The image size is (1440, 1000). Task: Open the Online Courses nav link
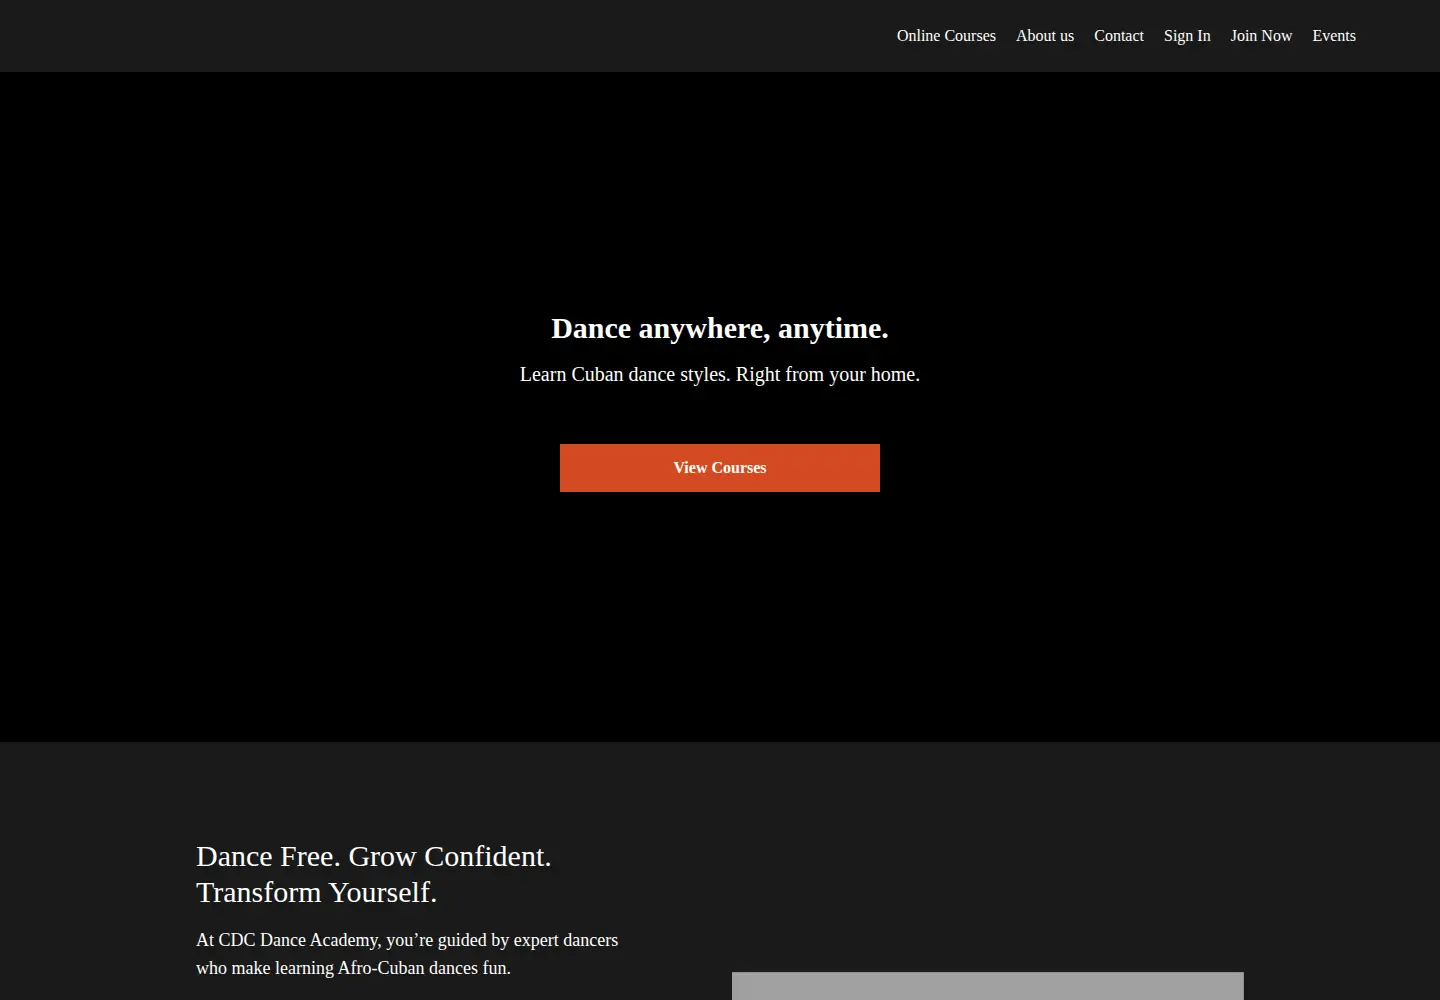tap(946, 36)
